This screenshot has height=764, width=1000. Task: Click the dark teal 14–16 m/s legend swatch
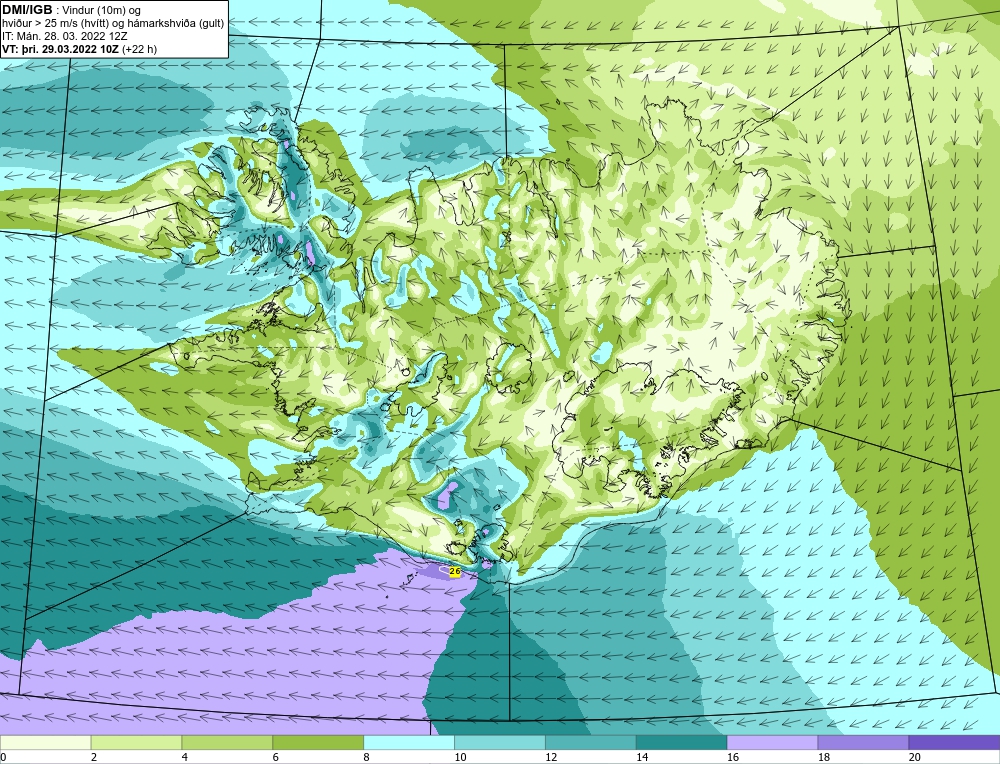tap(682, 742)
